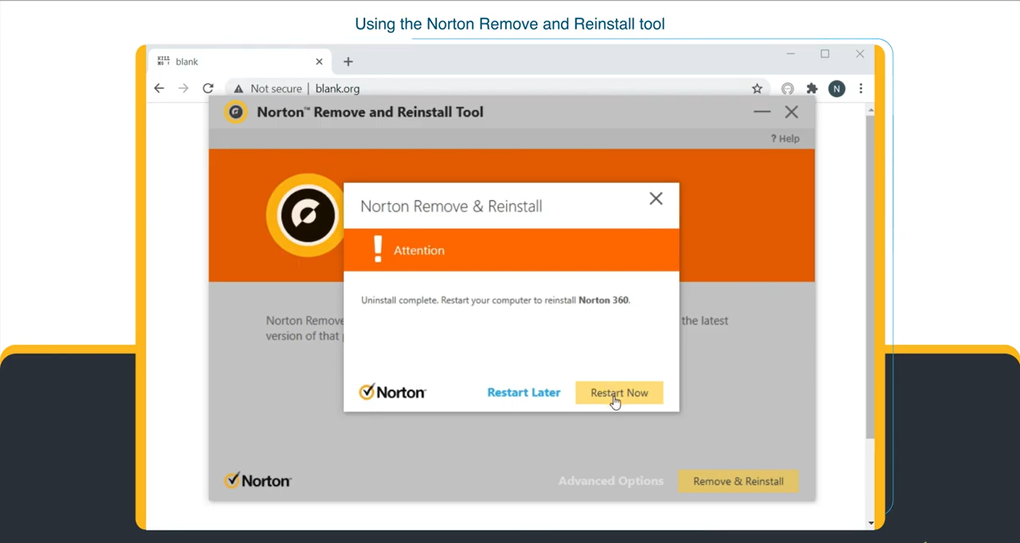Select the blank browser tab
This screenshot has width=1020, height=543.
pyautogui.click(x=239, y=62)
